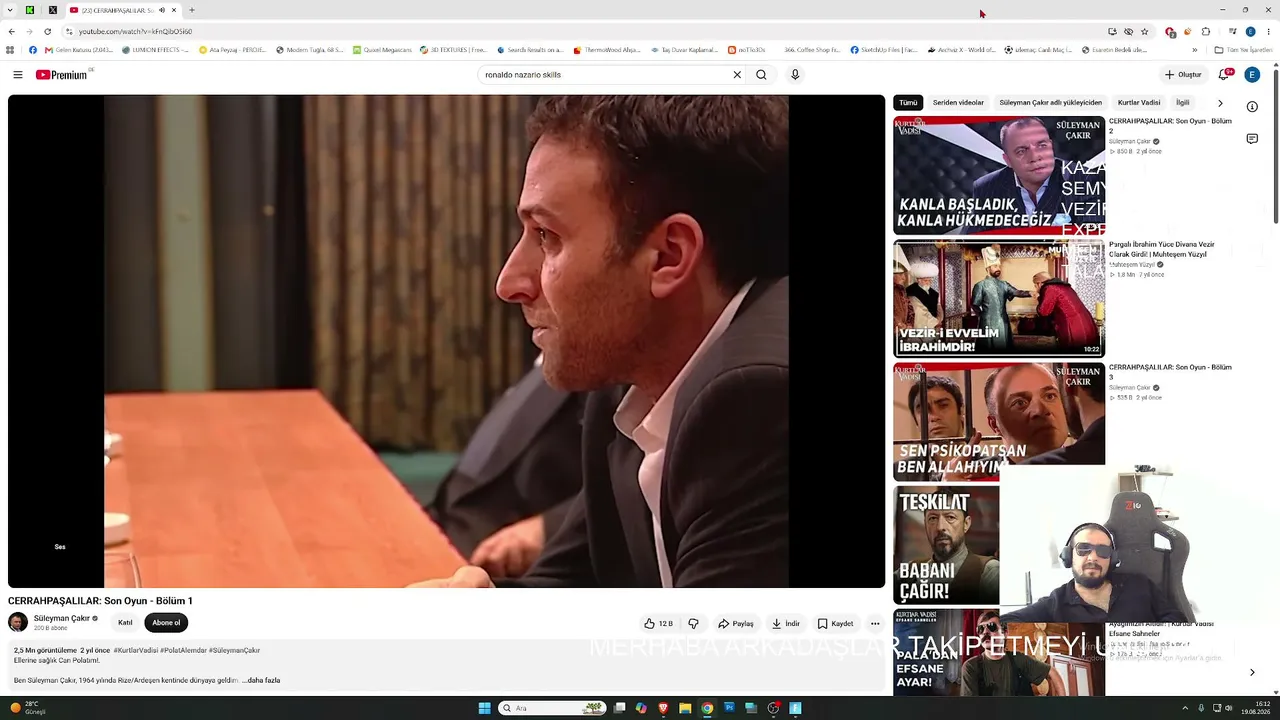Subscribe with 'Abone ol' button
1280x720 pixels.
(166, 623)
